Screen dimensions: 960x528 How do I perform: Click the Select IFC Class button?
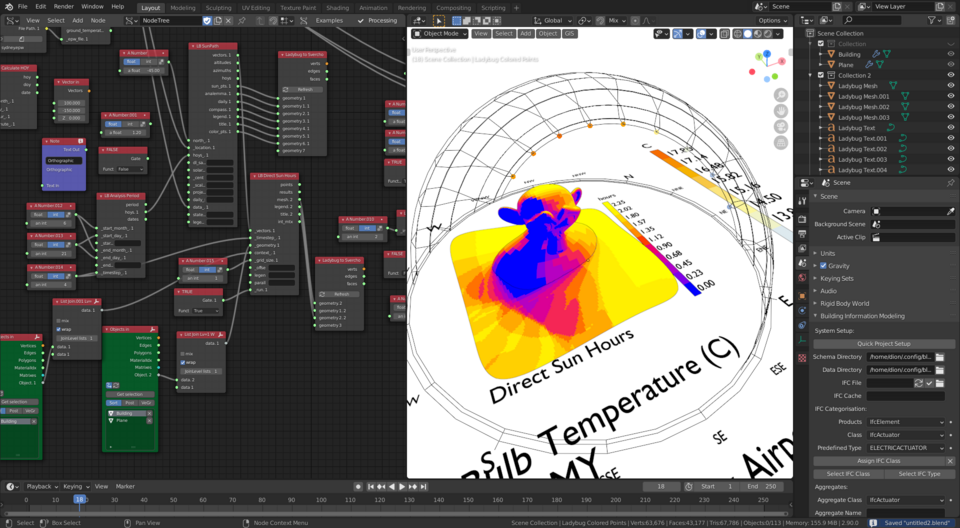tap(848, 473)
